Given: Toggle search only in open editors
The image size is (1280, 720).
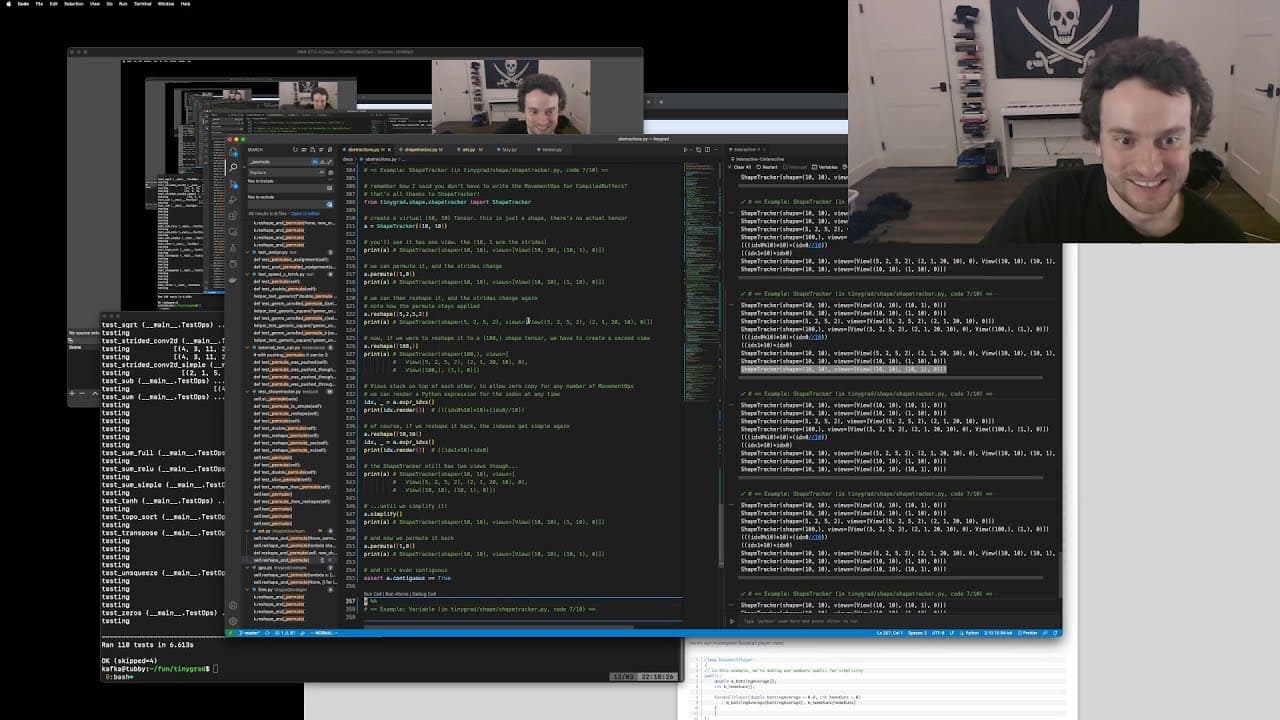Looking at the screenshot, I should click(x=329, y=188).
